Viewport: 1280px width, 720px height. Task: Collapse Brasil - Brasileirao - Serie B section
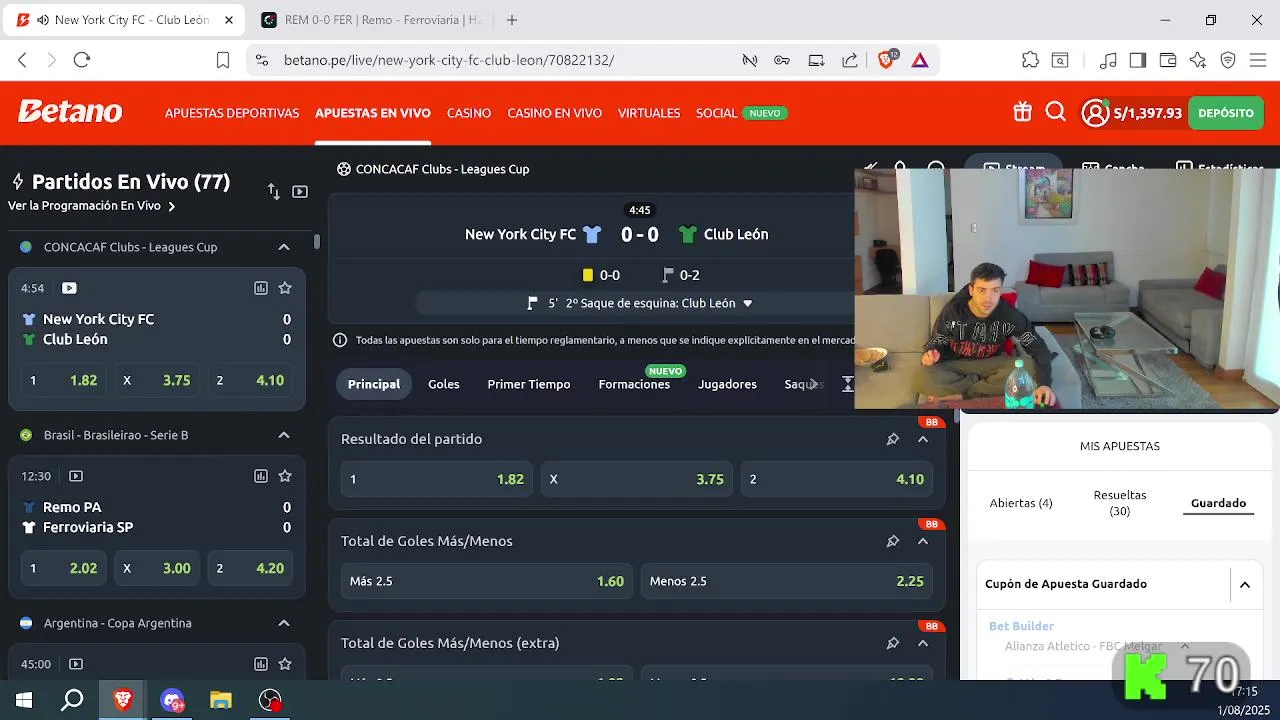tap(284, 435)
